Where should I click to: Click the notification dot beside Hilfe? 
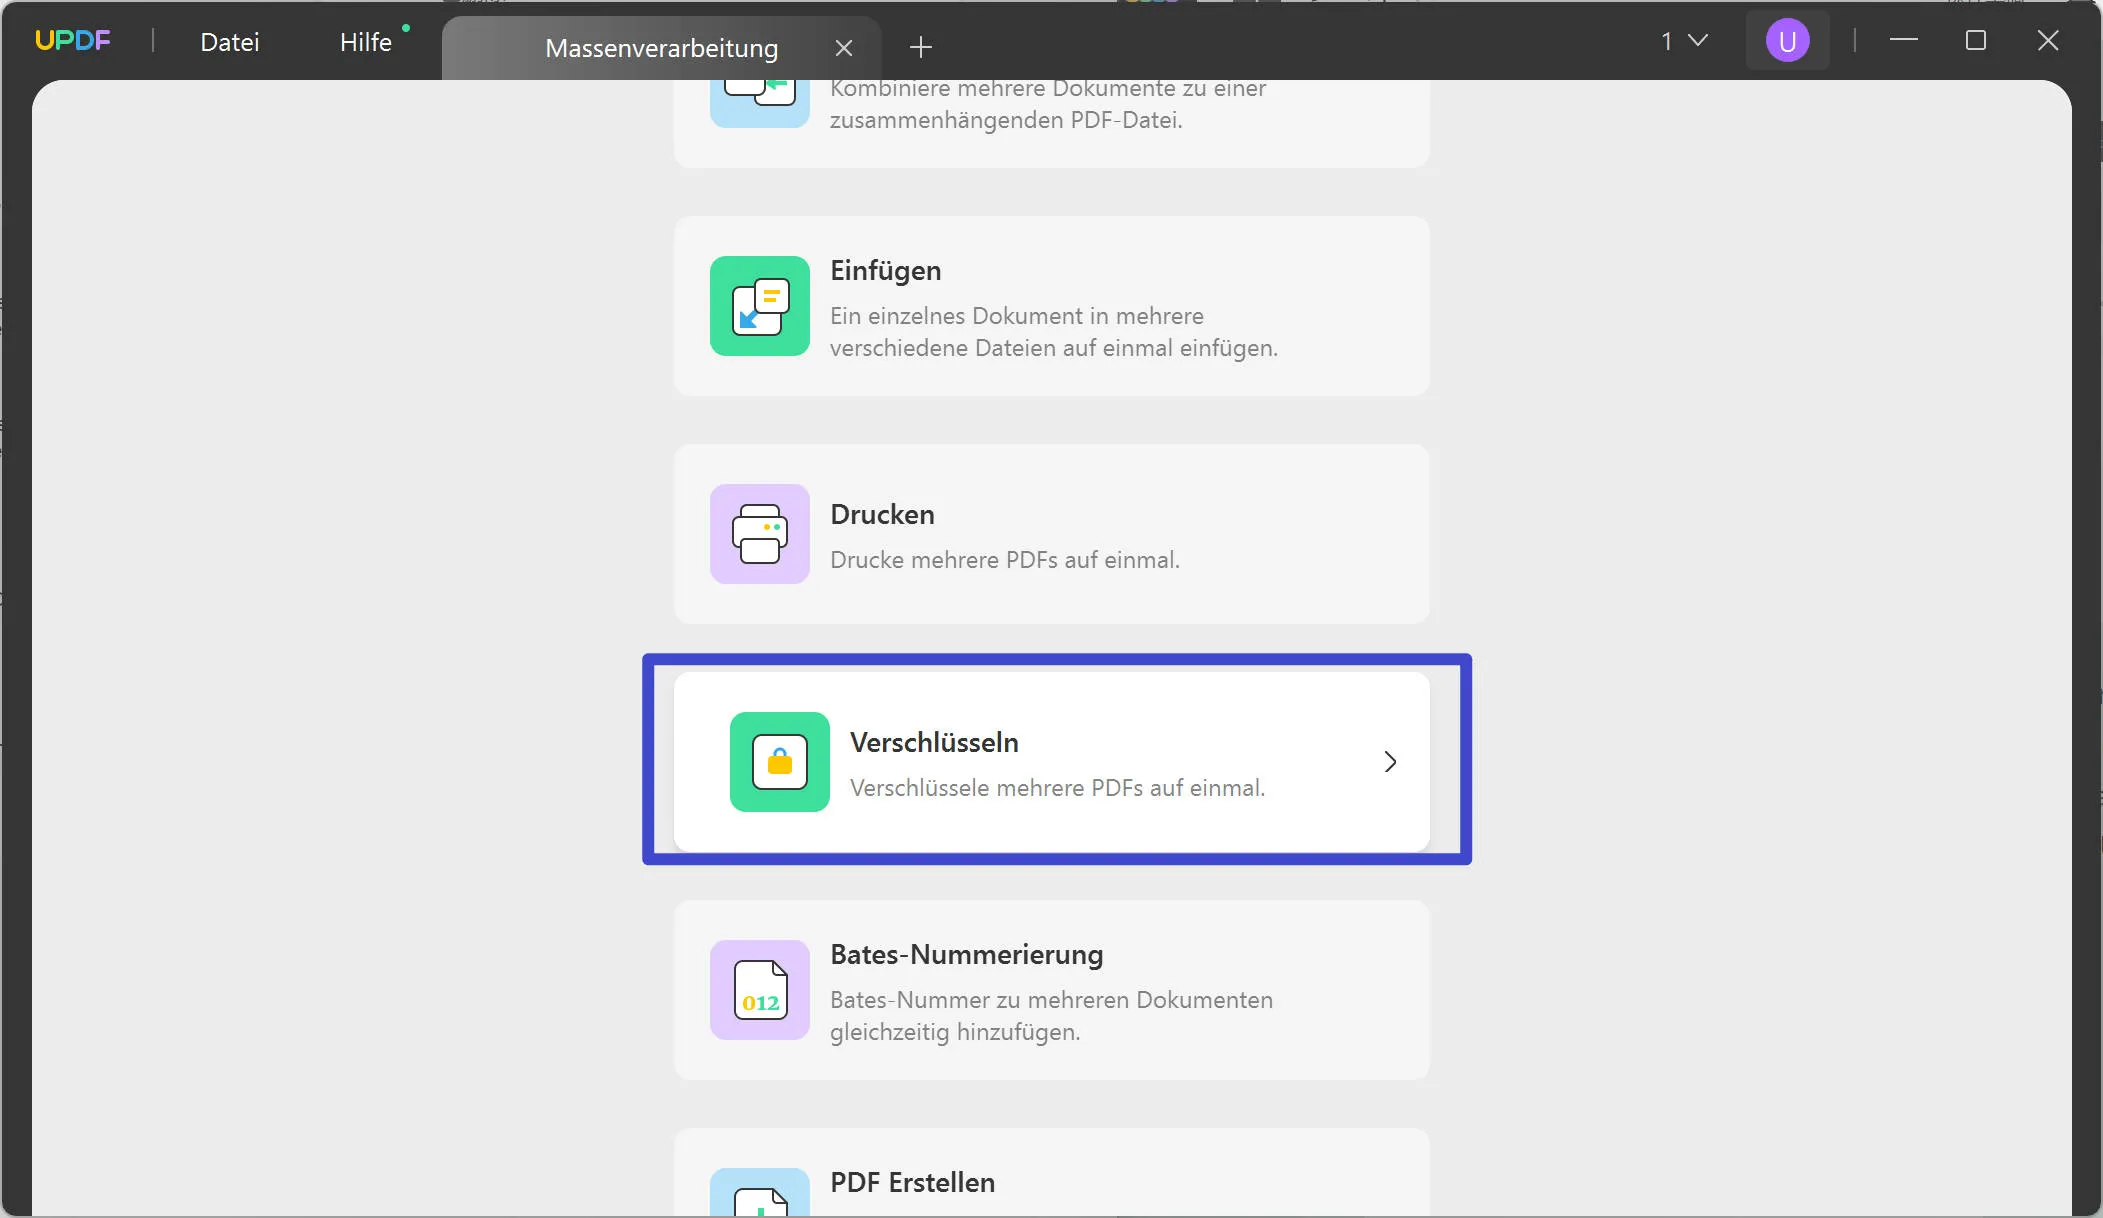click(406, 27)
